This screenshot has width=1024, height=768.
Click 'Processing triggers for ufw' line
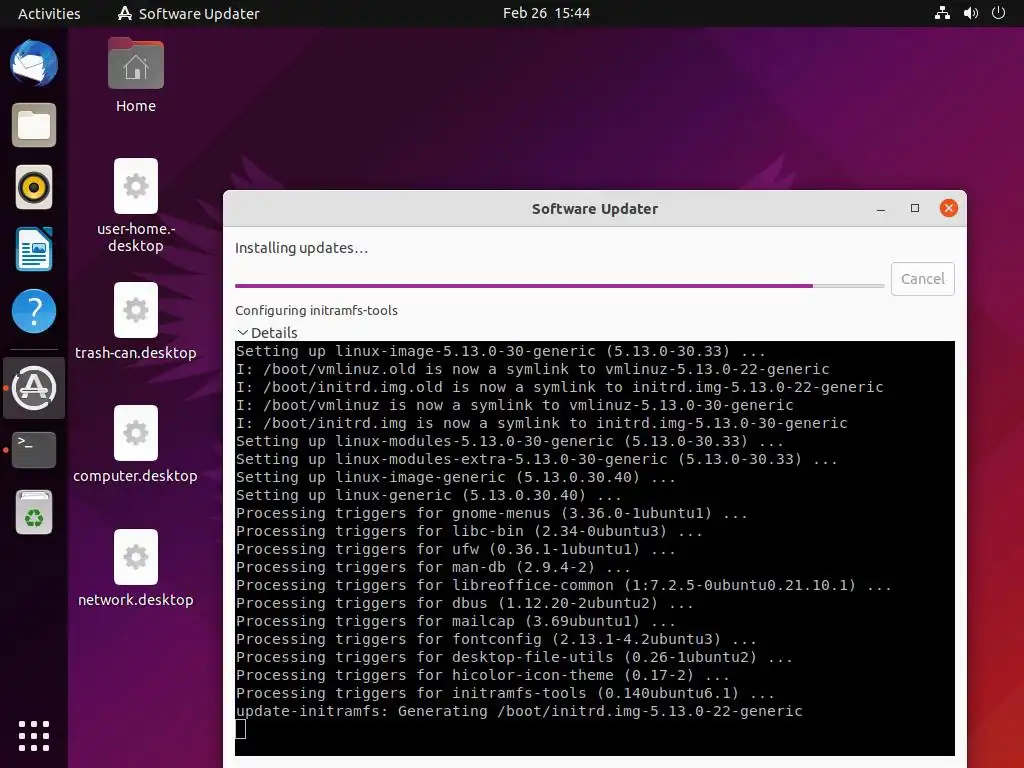[455, 549]
